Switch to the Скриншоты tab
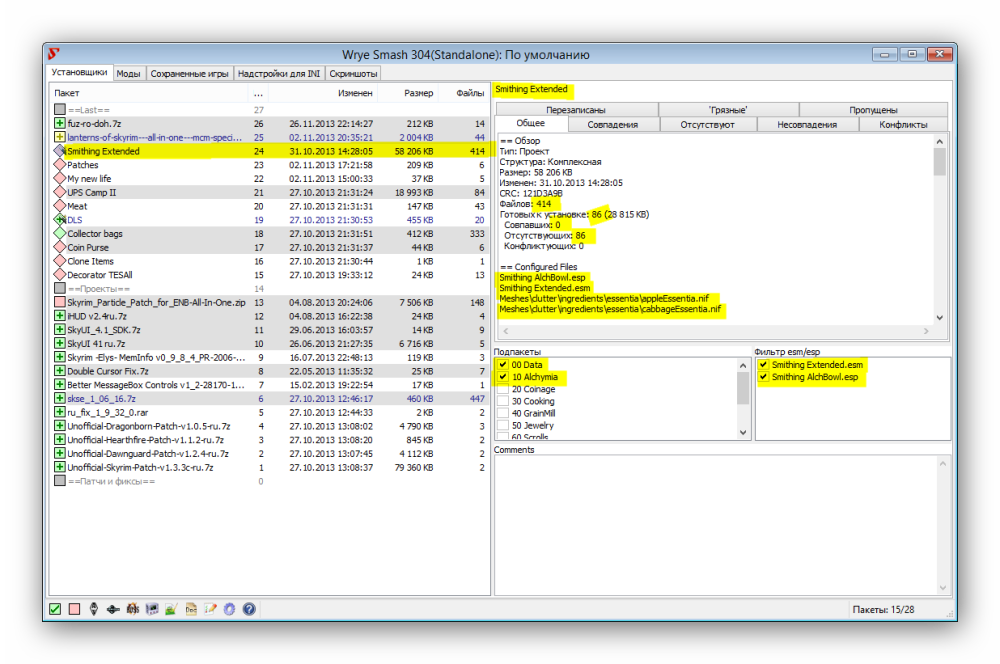This screenshot has height=664, width=1000. pyautogui.click(x=353, y=73)
